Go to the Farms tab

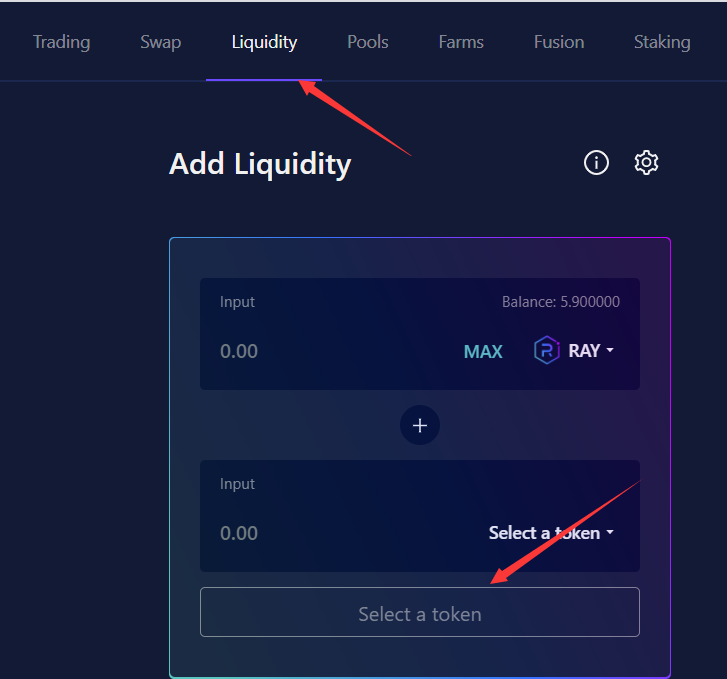click(x=461, y=42)
